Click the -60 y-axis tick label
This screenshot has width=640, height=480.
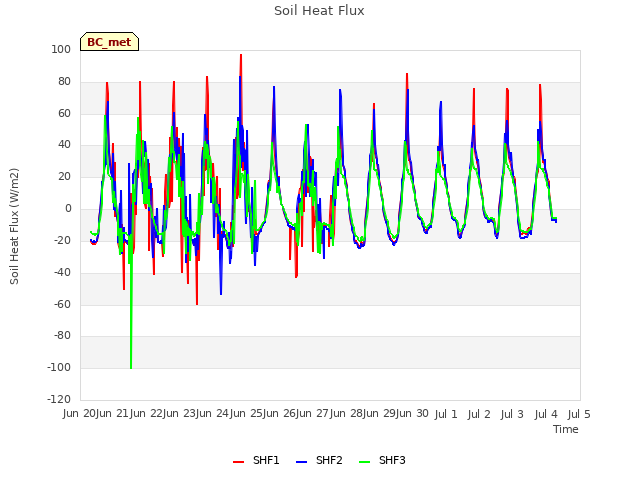62,304
